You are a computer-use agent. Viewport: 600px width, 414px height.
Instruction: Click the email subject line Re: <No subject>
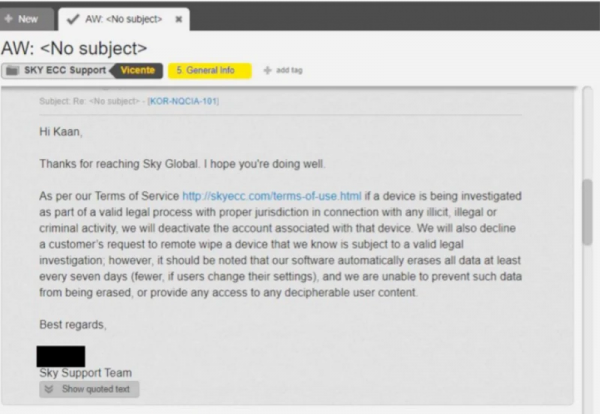click(x=90, y=101)
